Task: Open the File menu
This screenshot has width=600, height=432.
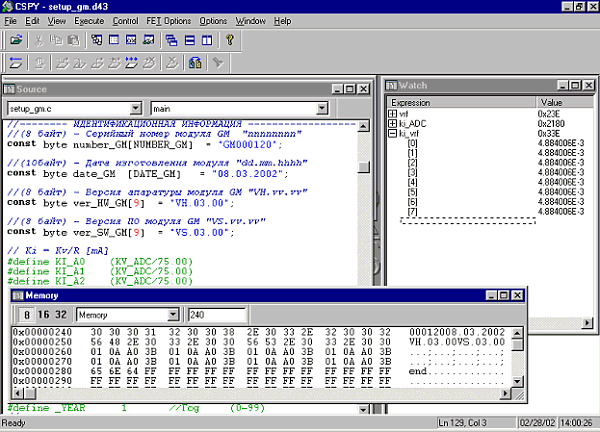Action: pyautogui.click(x=10, y=21)
